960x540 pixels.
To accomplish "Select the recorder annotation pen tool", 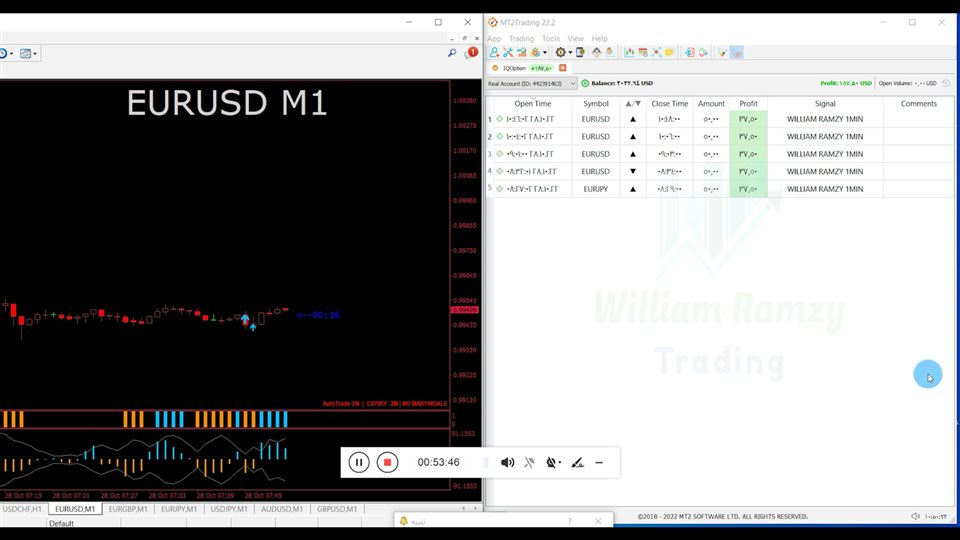I will 577,462.
